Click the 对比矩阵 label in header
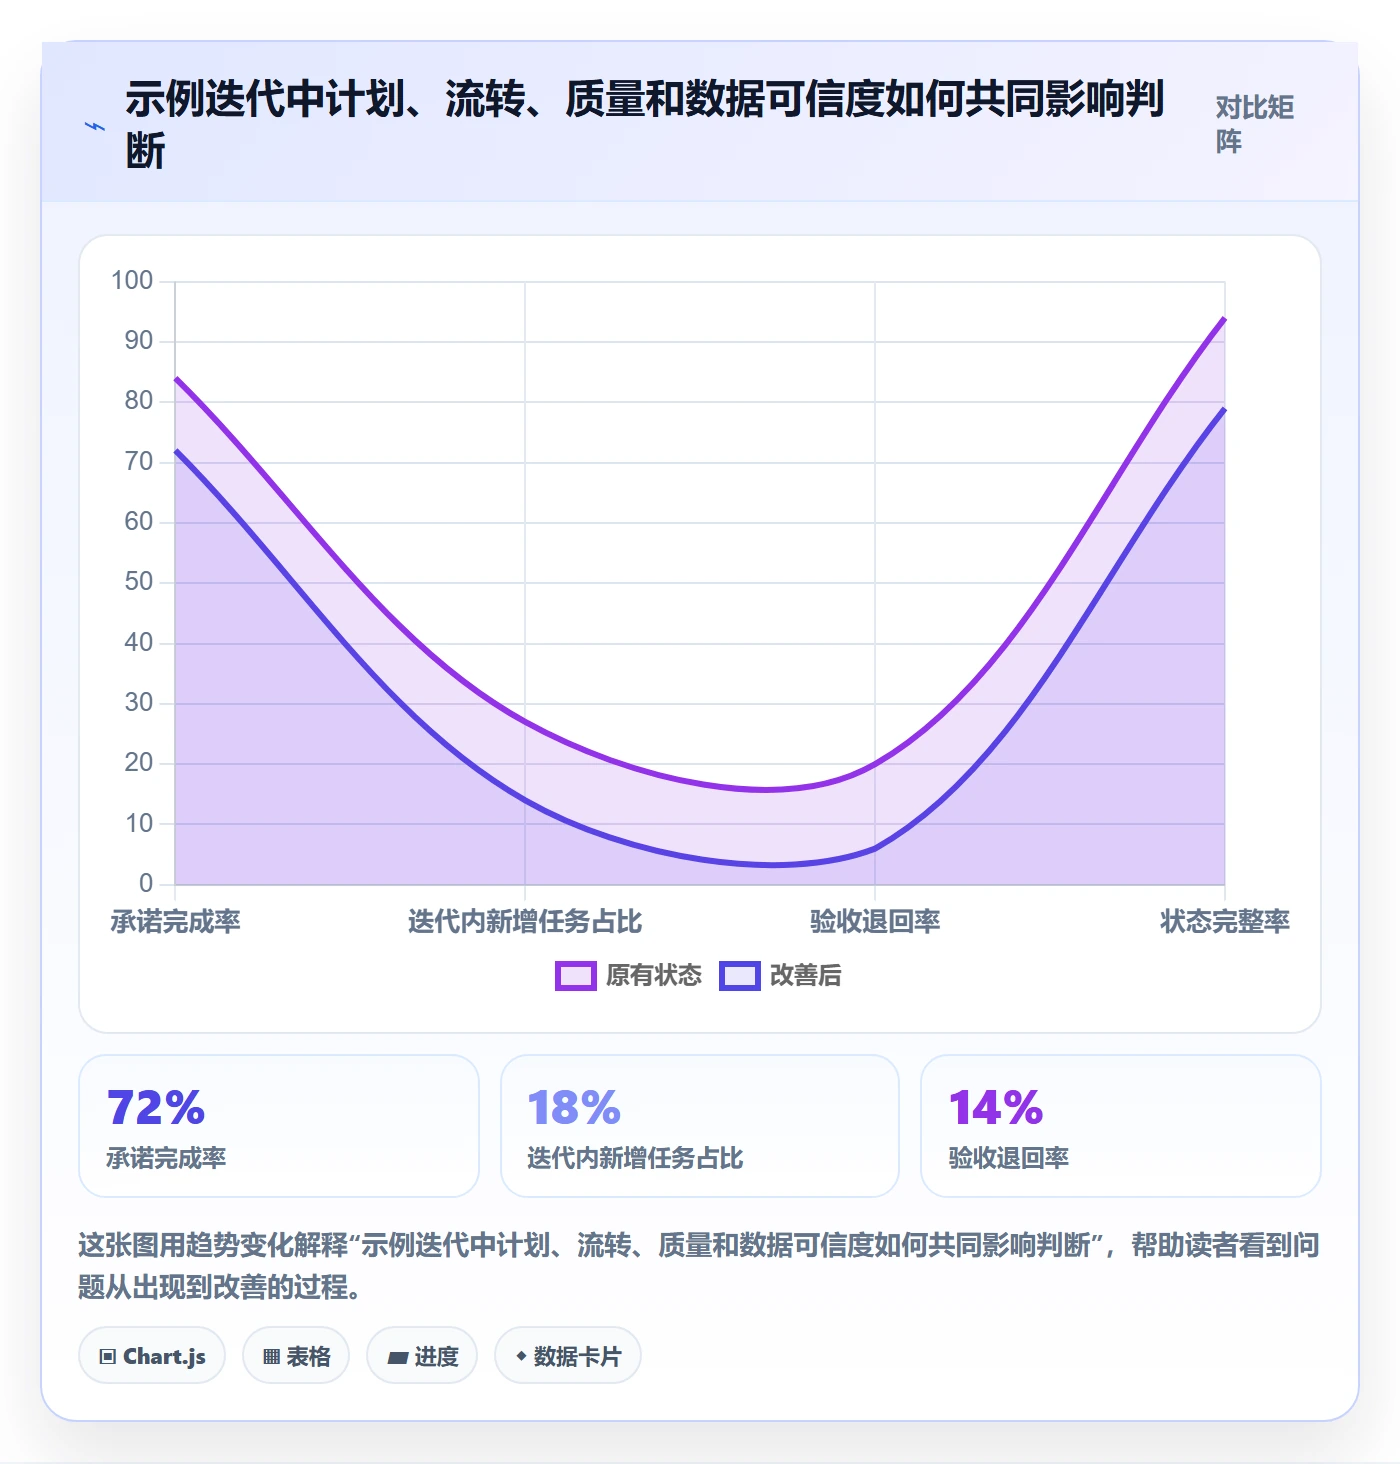The height and width of the screenshot is (1464, 1400). (1255, 124)
